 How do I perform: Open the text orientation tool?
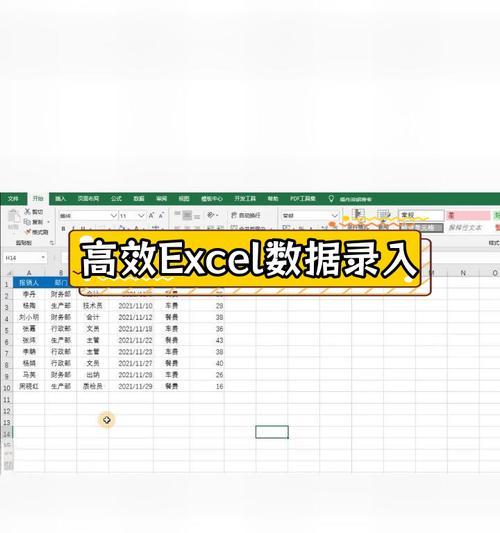(x=210, y=215)
